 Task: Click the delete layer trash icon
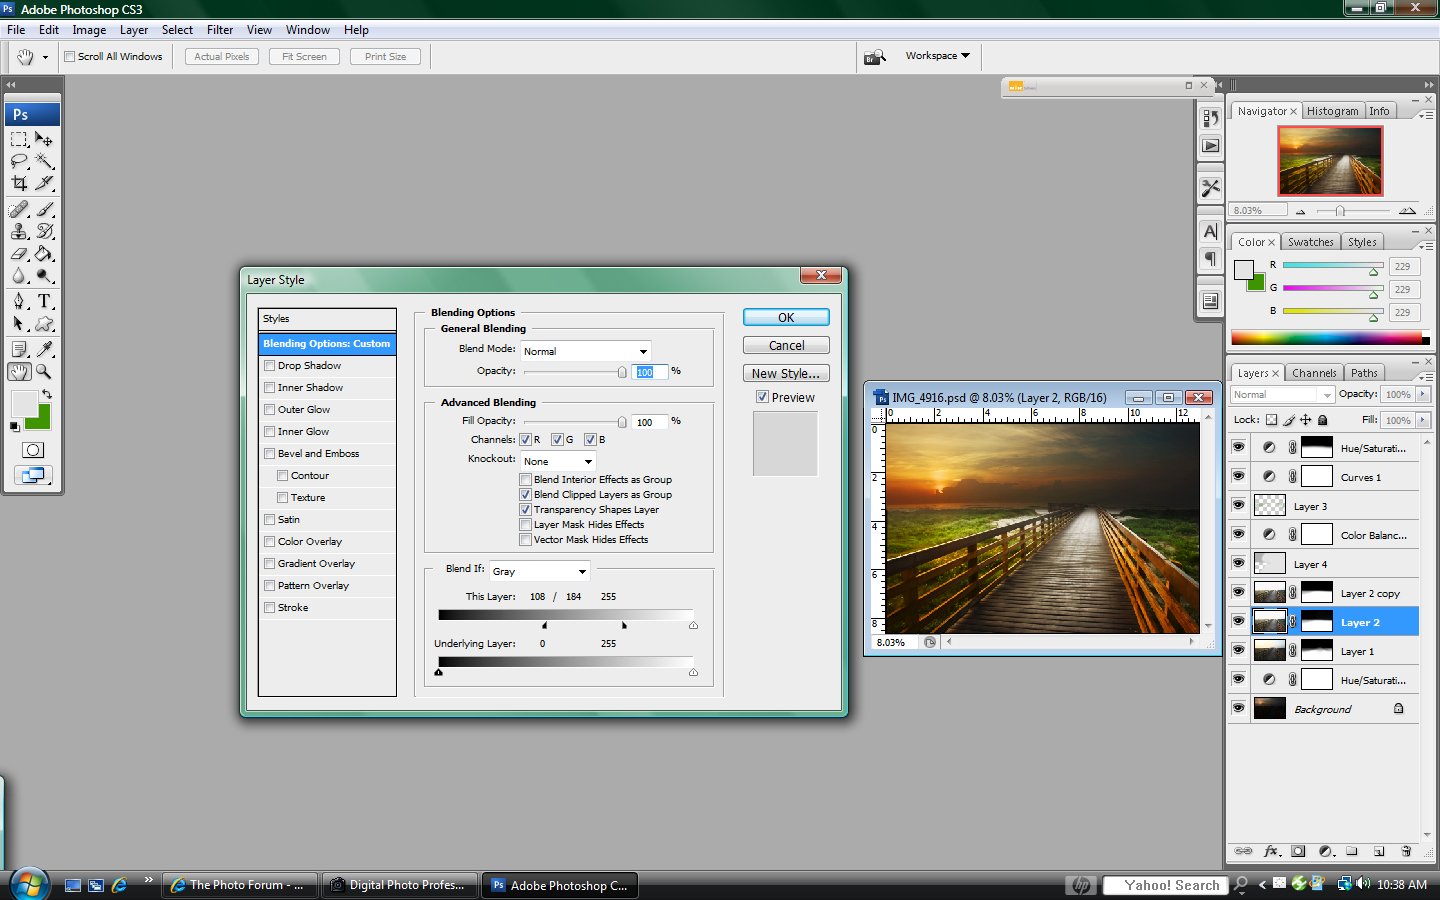tap(1406, 851)
